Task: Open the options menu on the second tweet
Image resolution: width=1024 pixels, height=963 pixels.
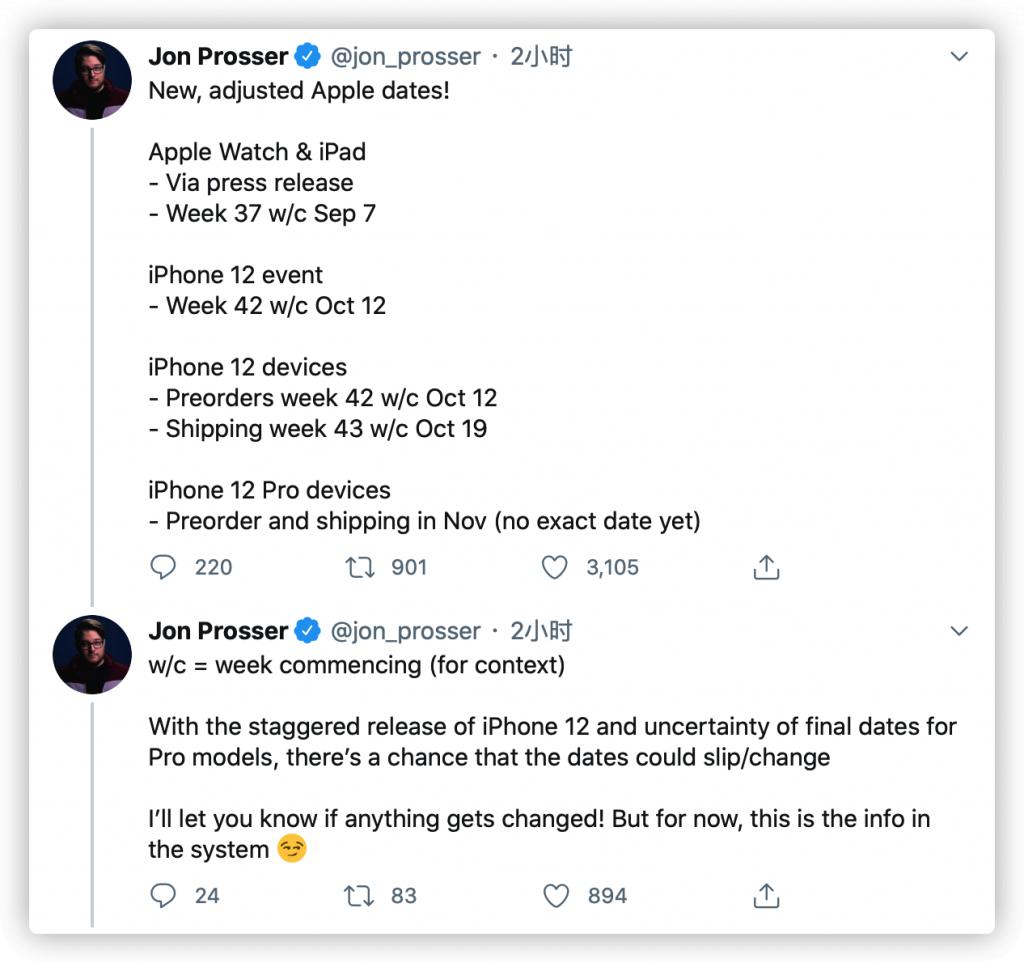Action: pyautogui.click(x=959, y=631)
